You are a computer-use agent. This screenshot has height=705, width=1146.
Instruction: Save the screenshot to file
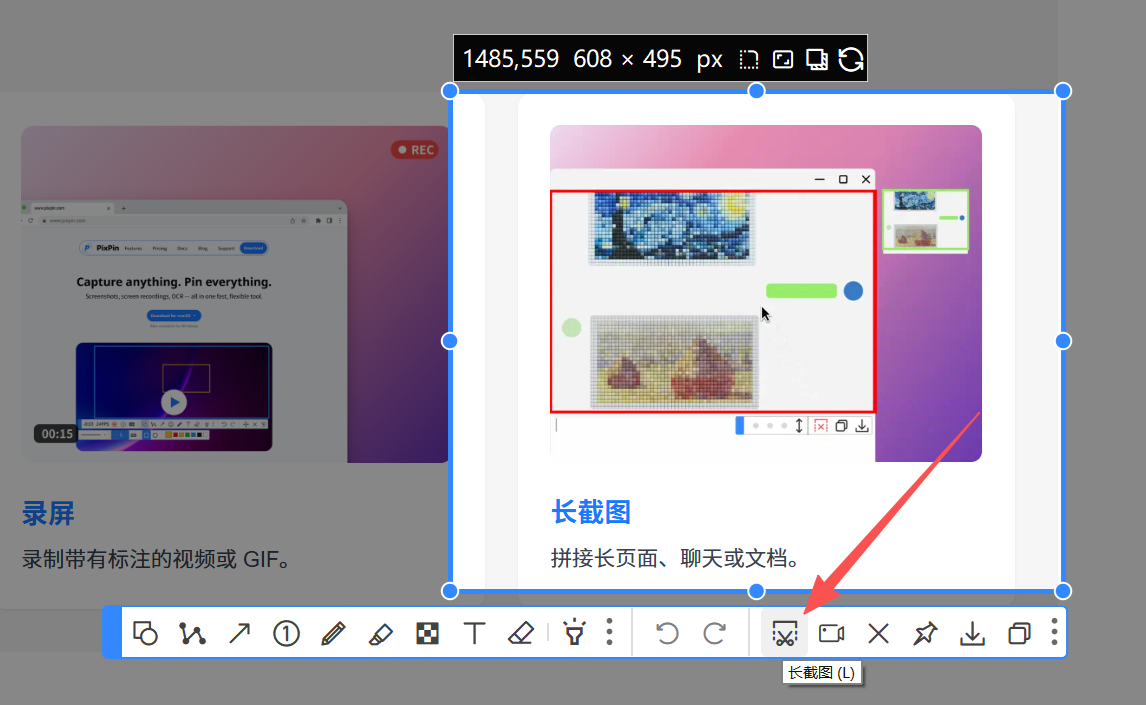coord(971,632)
